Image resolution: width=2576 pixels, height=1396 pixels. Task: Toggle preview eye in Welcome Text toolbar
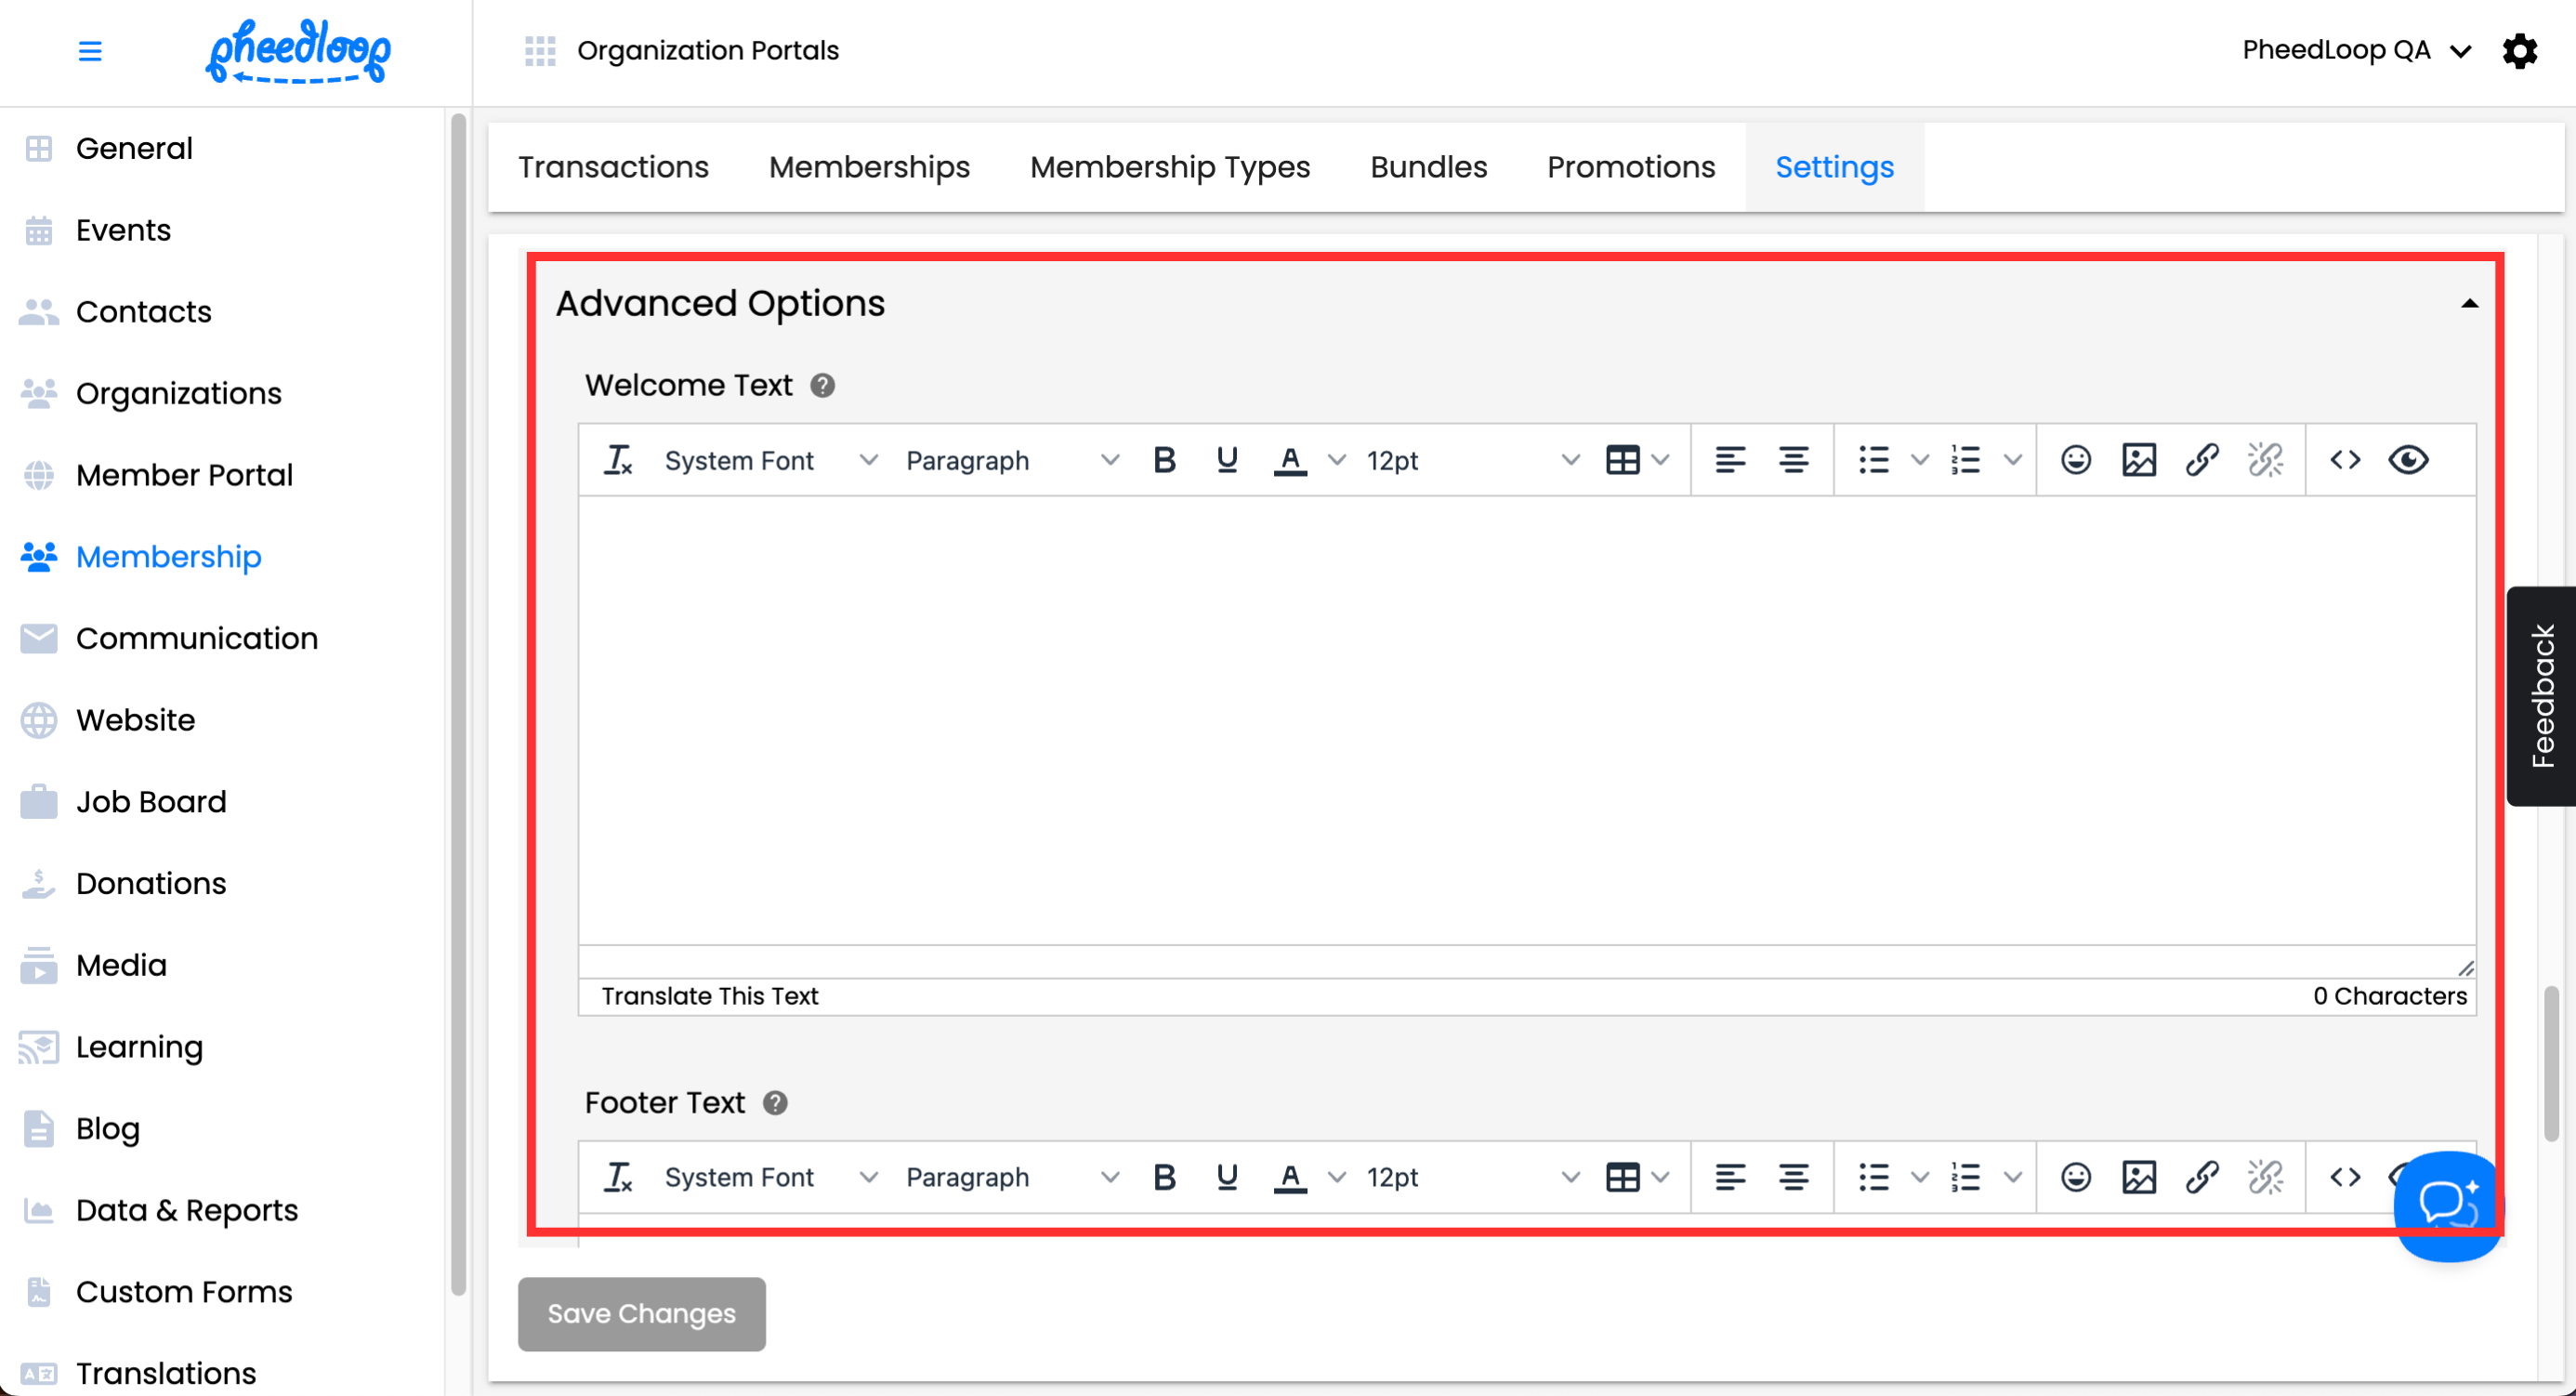(2408, 460)
